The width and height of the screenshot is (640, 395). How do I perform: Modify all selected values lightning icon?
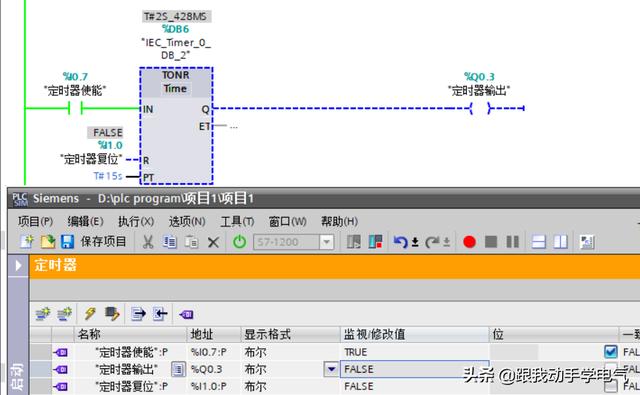pyautogui.click(x=90, y=314)
